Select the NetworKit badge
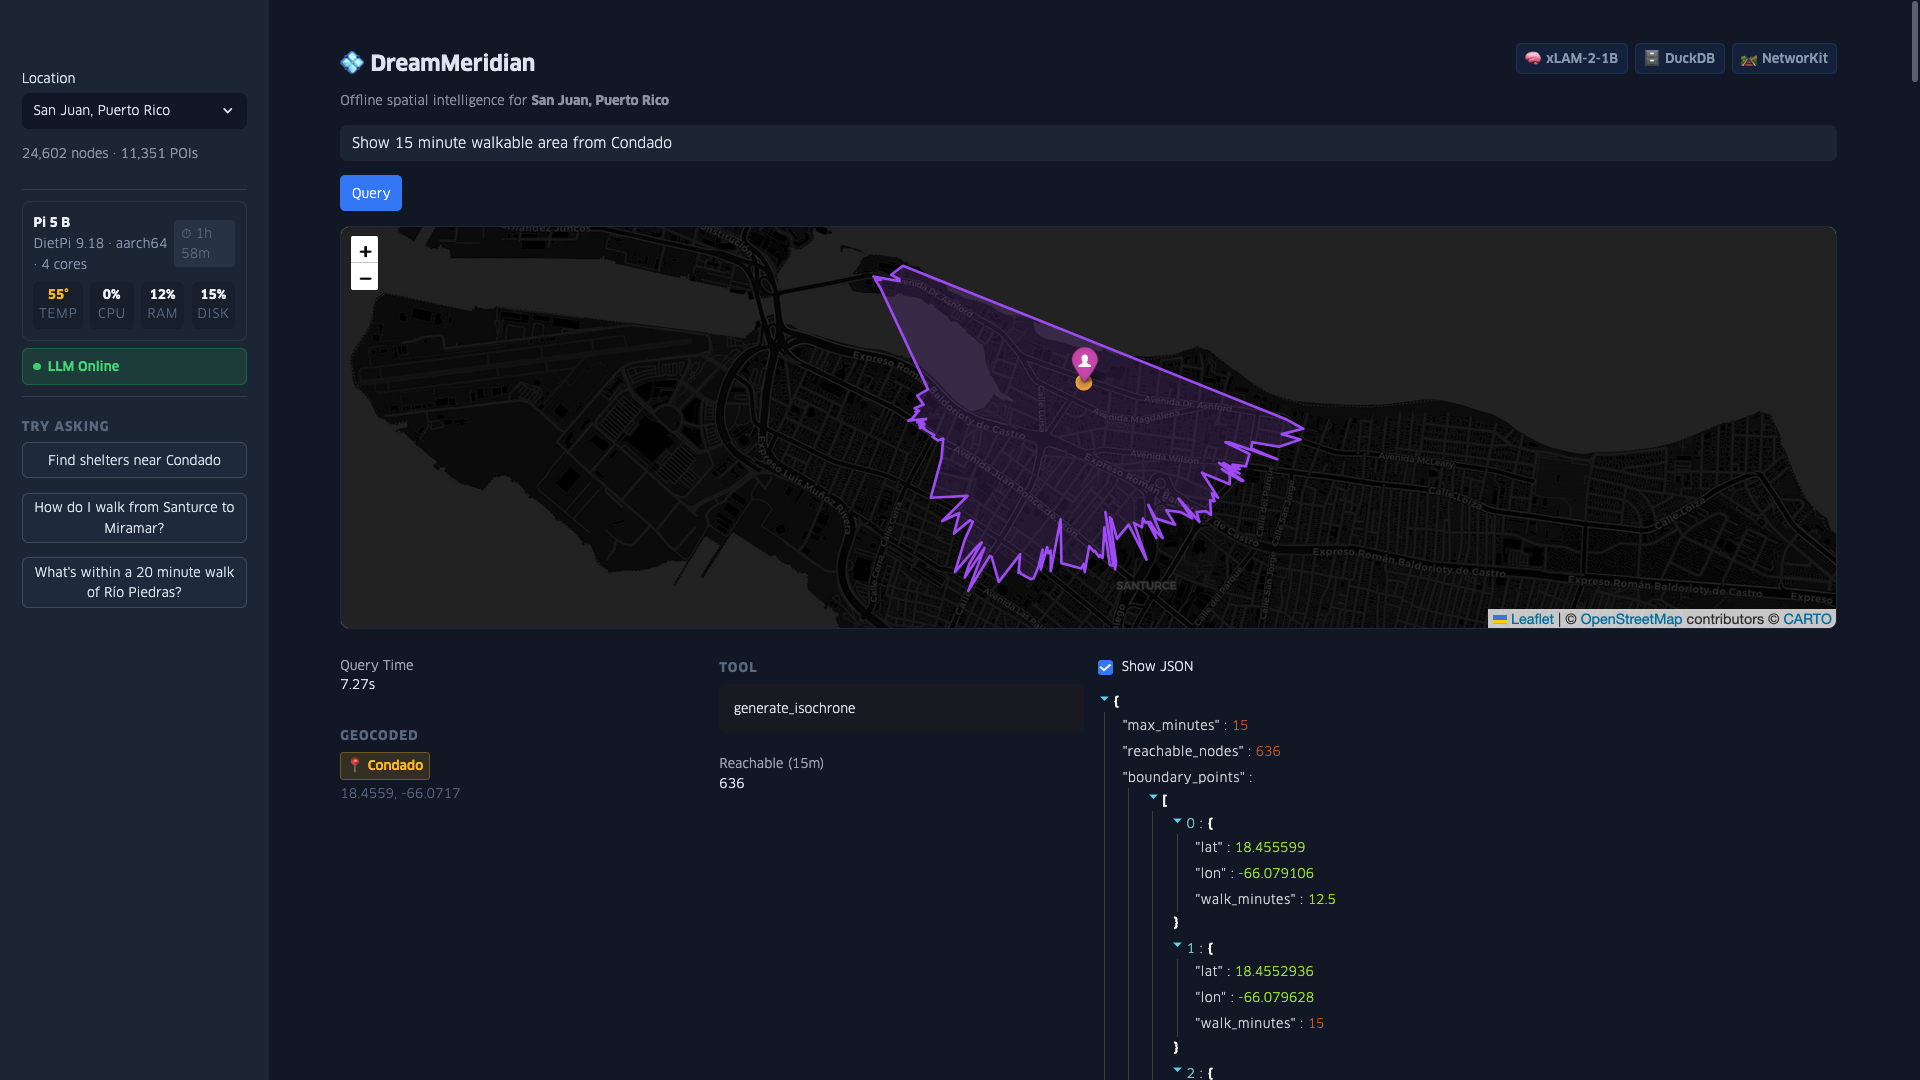 [1784, 58]
